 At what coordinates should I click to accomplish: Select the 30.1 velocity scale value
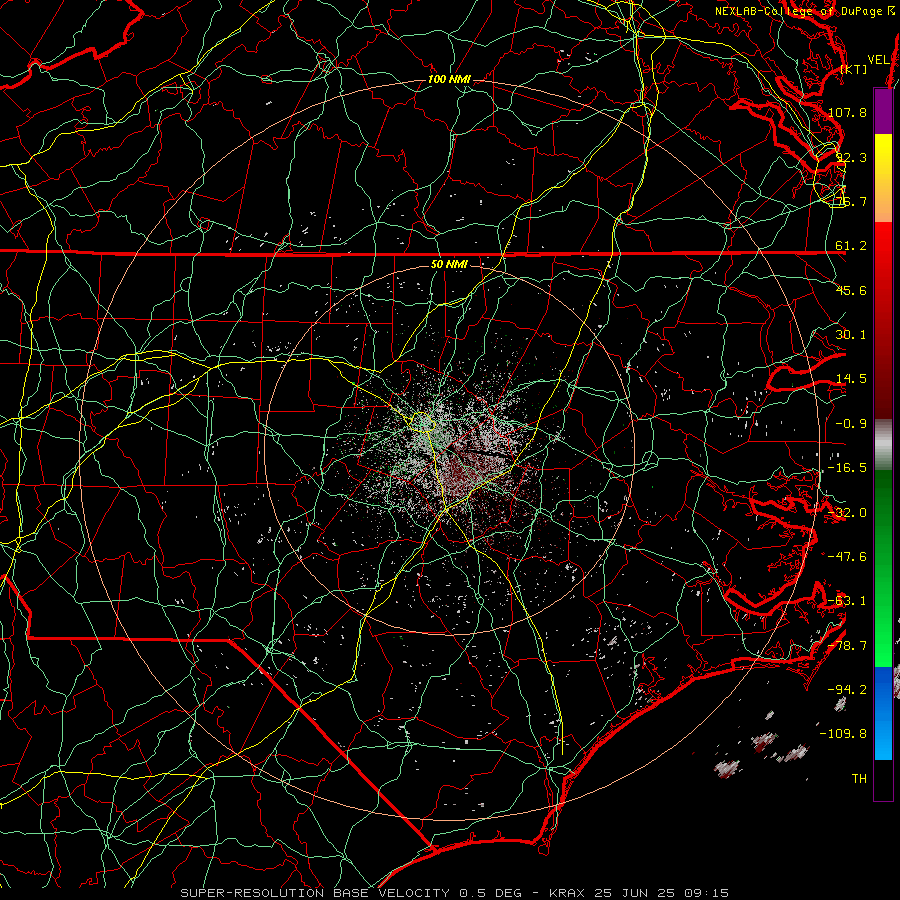851,334
